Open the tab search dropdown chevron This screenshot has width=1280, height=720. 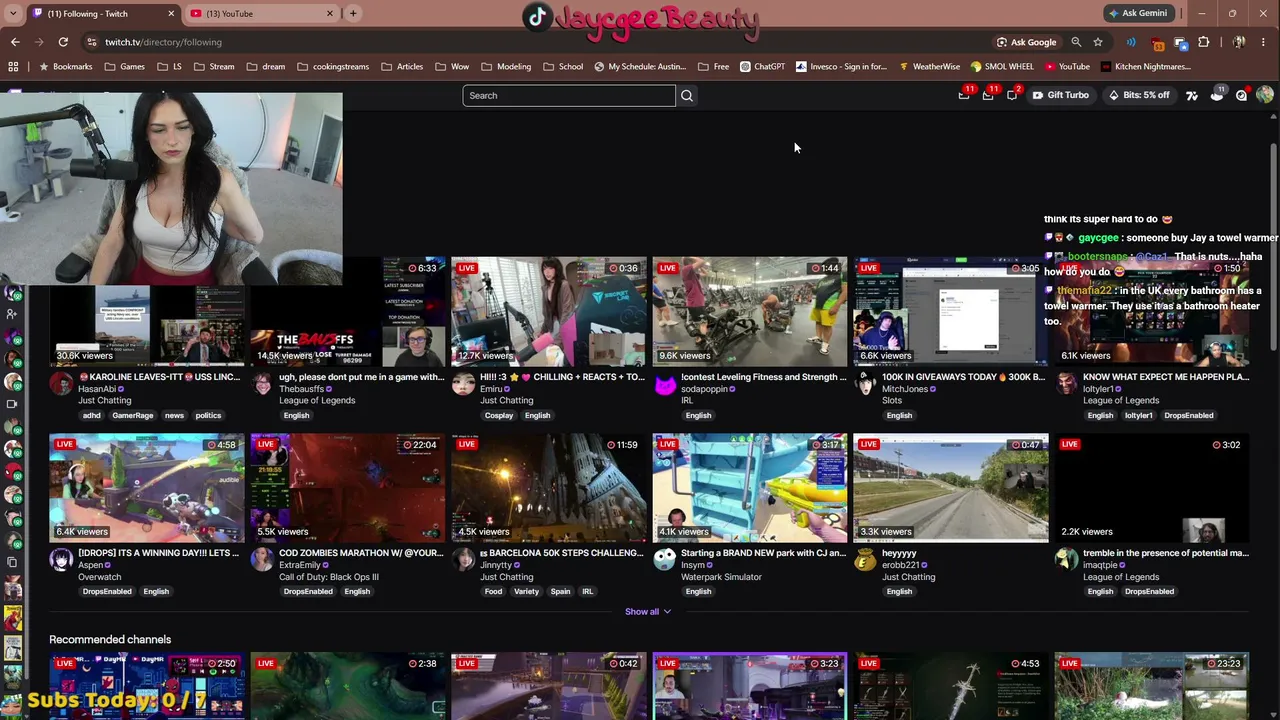13,13
